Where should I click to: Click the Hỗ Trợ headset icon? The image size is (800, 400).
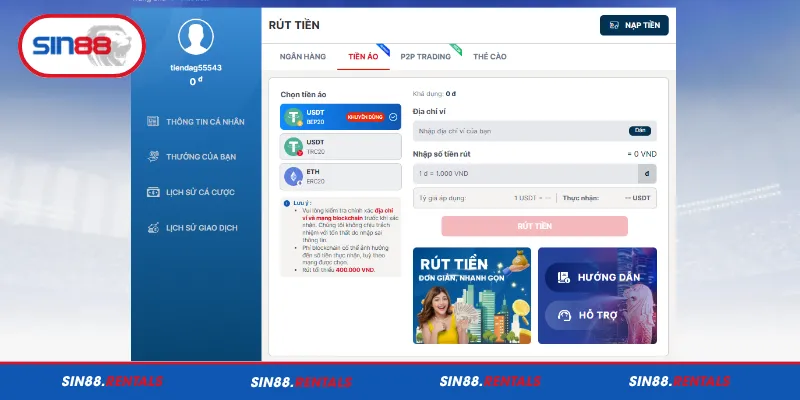(564, 315)
